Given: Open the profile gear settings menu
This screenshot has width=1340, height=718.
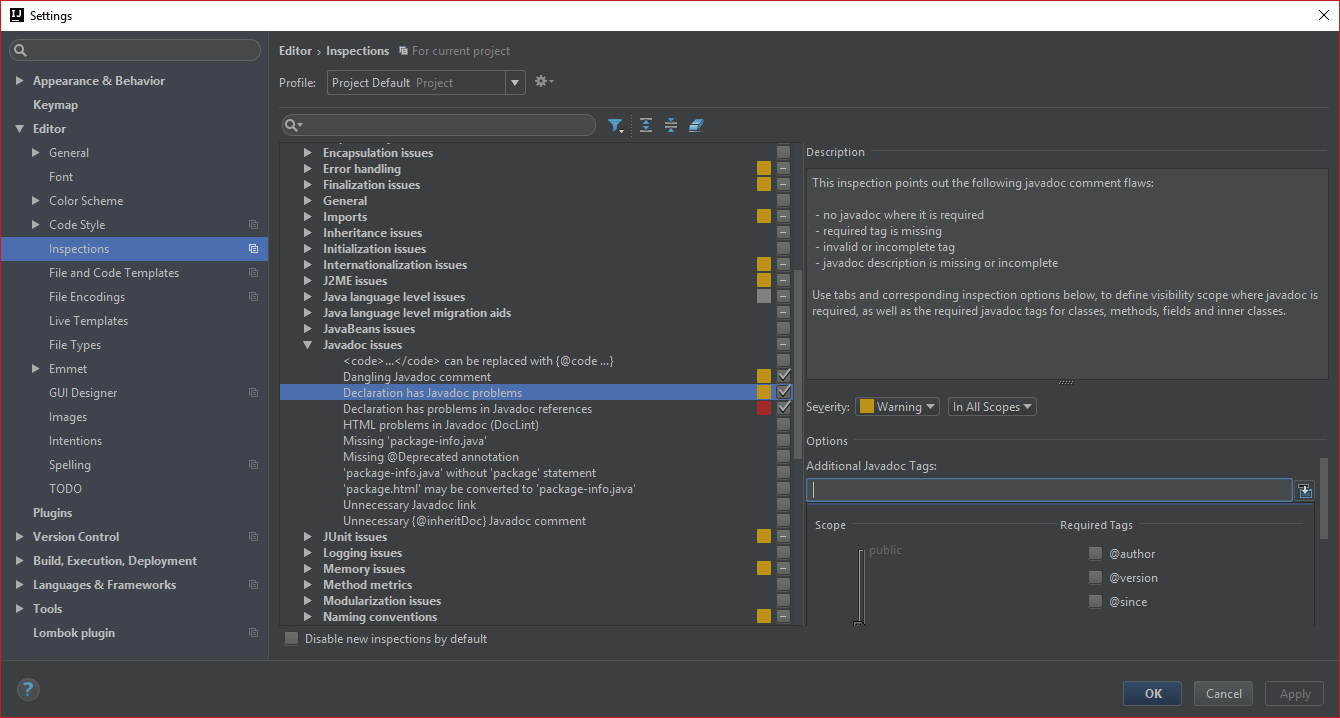Looking at the screenshot, I should 540,81.
